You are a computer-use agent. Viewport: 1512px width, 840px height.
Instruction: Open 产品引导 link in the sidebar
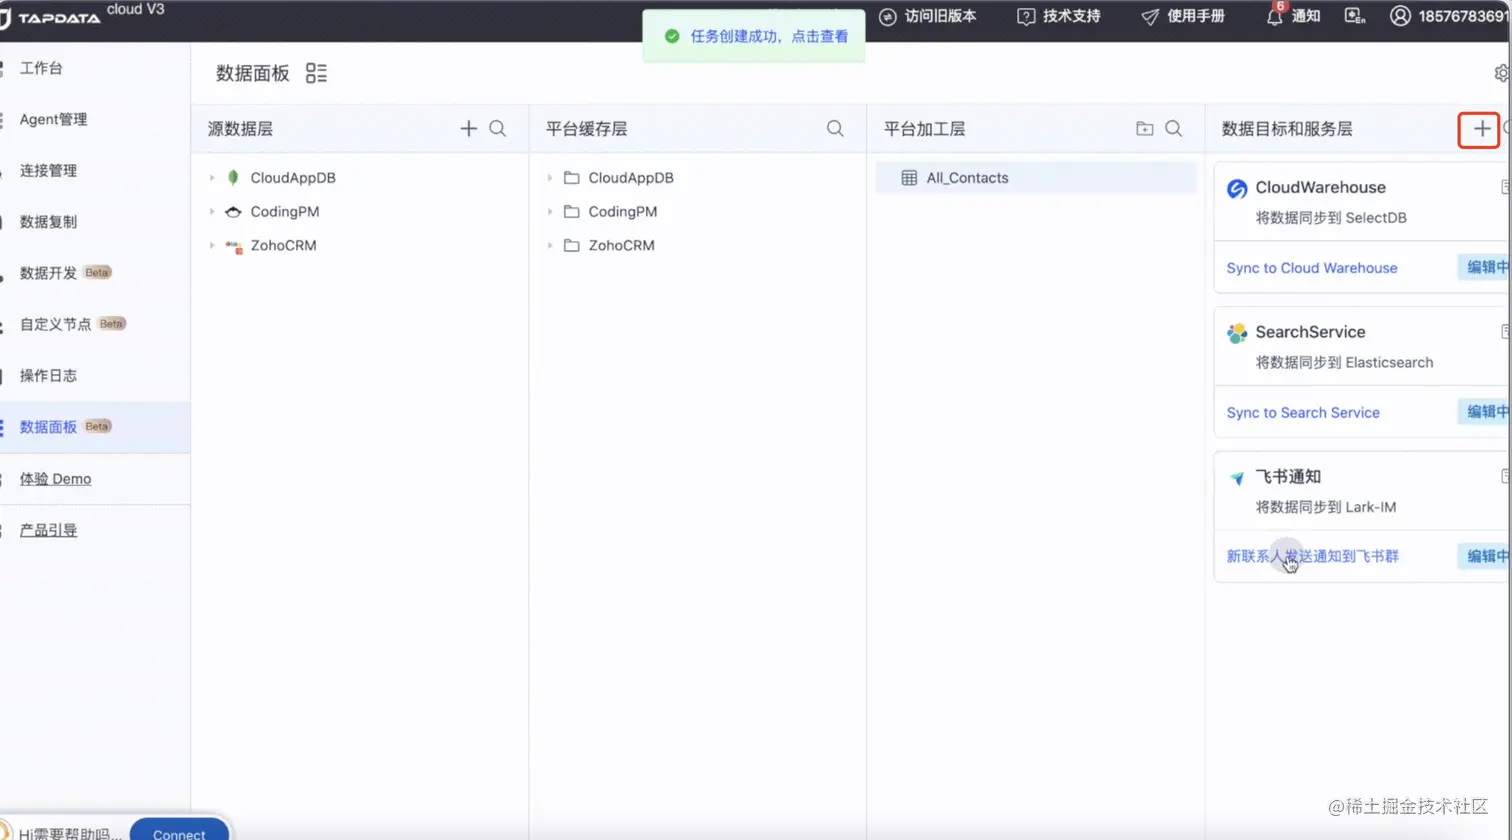48,530
